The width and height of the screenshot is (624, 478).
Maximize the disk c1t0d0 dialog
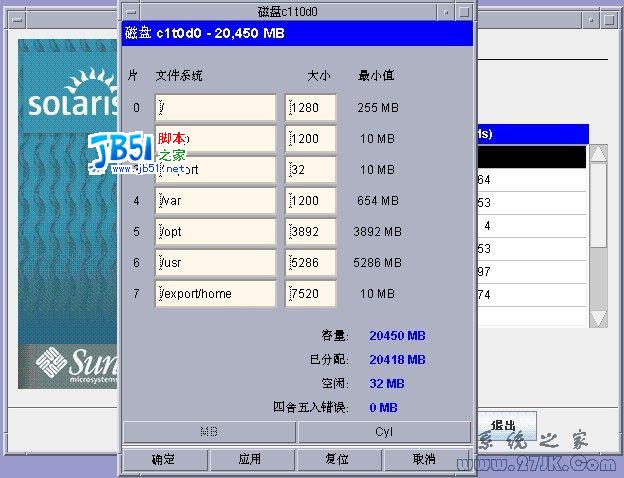pos(464,12)
